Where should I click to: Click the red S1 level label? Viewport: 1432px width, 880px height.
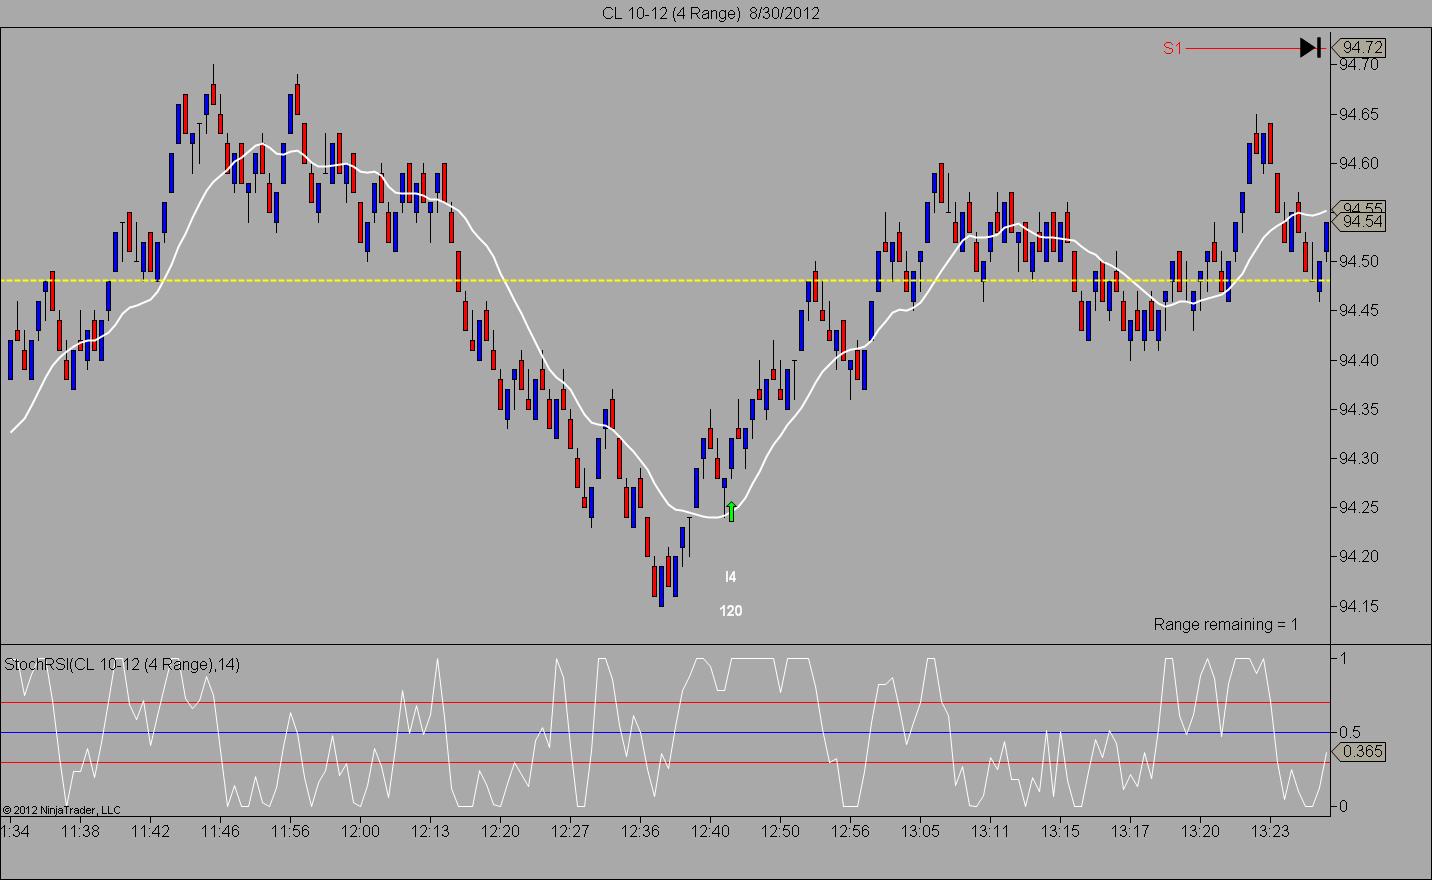pyautogui.click(x=1172, y=48)
